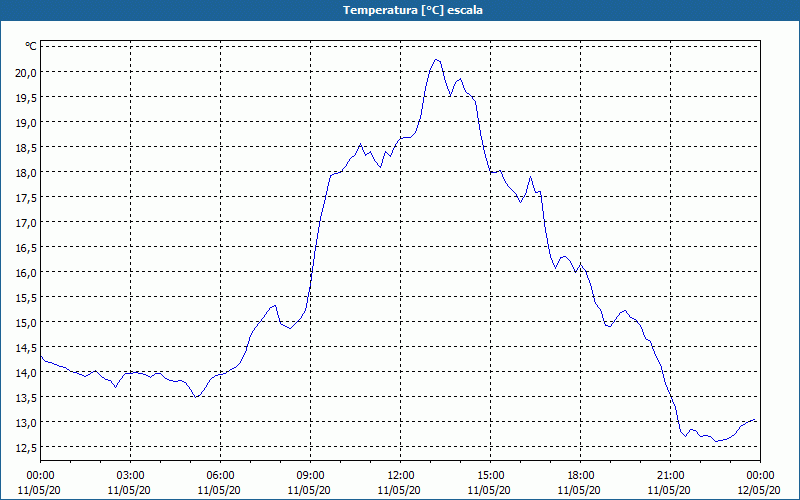Click the 11/05/20 date under 15:00

[x=489, y=490]
